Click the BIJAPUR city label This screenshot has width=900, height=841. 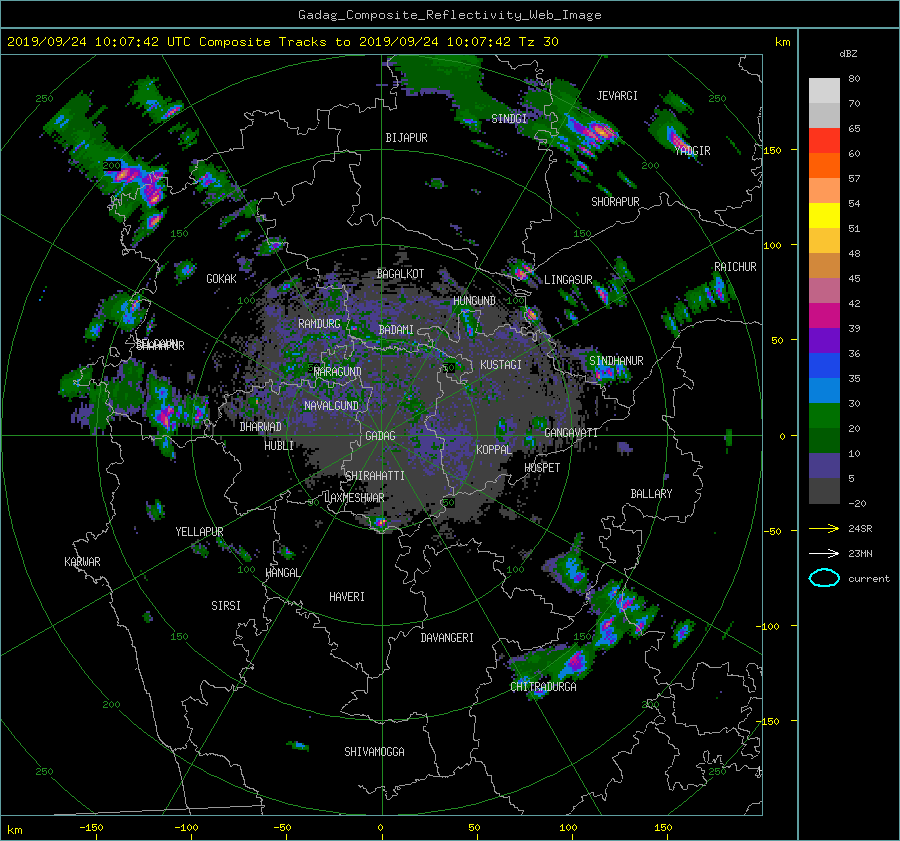click(x=406, y=138)
